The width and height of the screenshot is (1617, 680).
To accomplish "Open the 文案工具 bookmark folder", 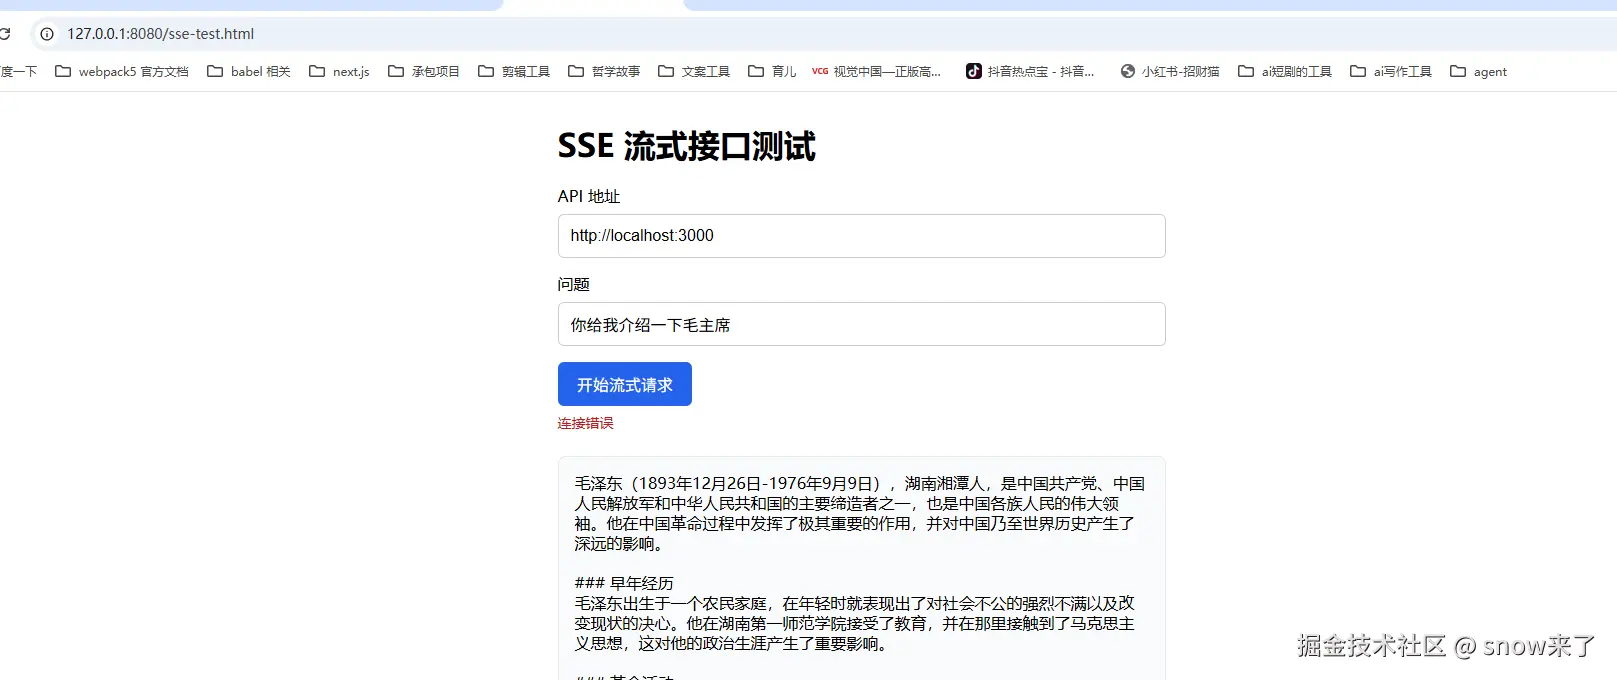I will point(694,72).
